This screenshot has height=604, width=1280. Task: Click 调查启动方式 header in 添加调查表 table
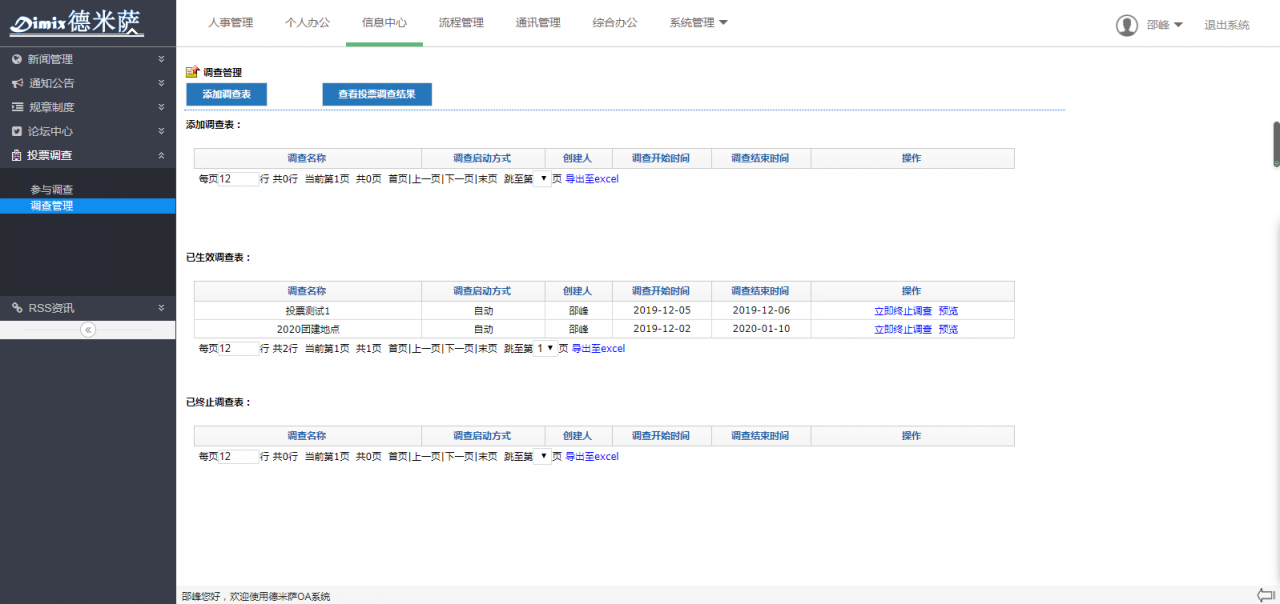pyautogui.click(x=482, y=158)
